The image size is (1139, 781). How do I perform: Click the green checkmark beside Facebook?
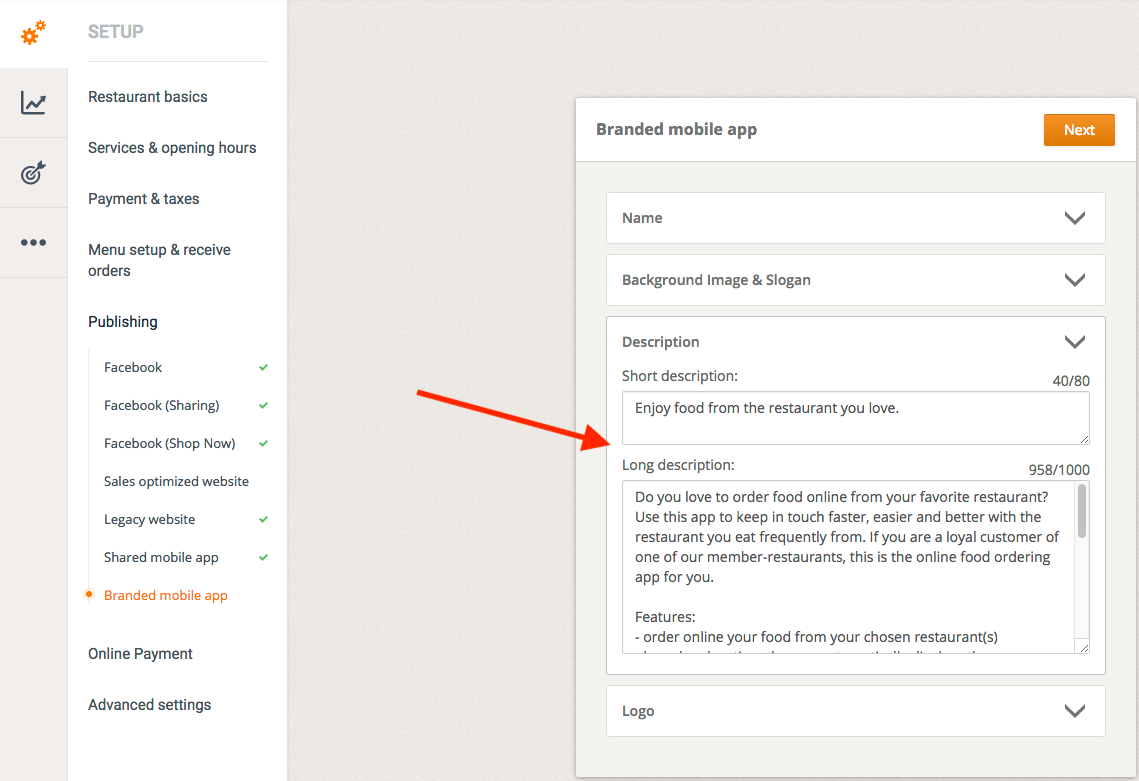264,368
